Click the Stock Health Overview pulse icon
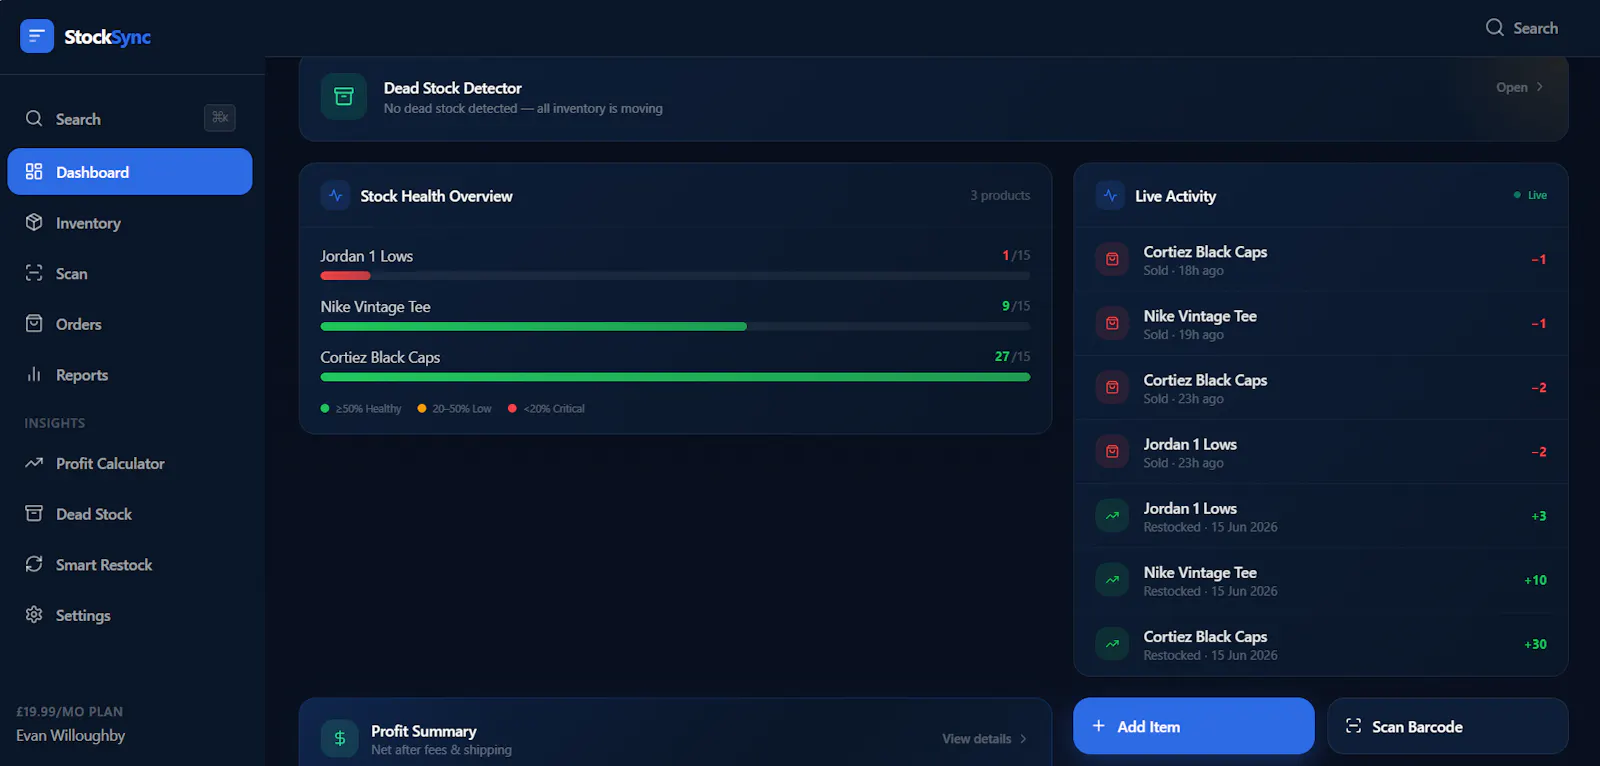 pyautogui.click(x=336, y=195)
